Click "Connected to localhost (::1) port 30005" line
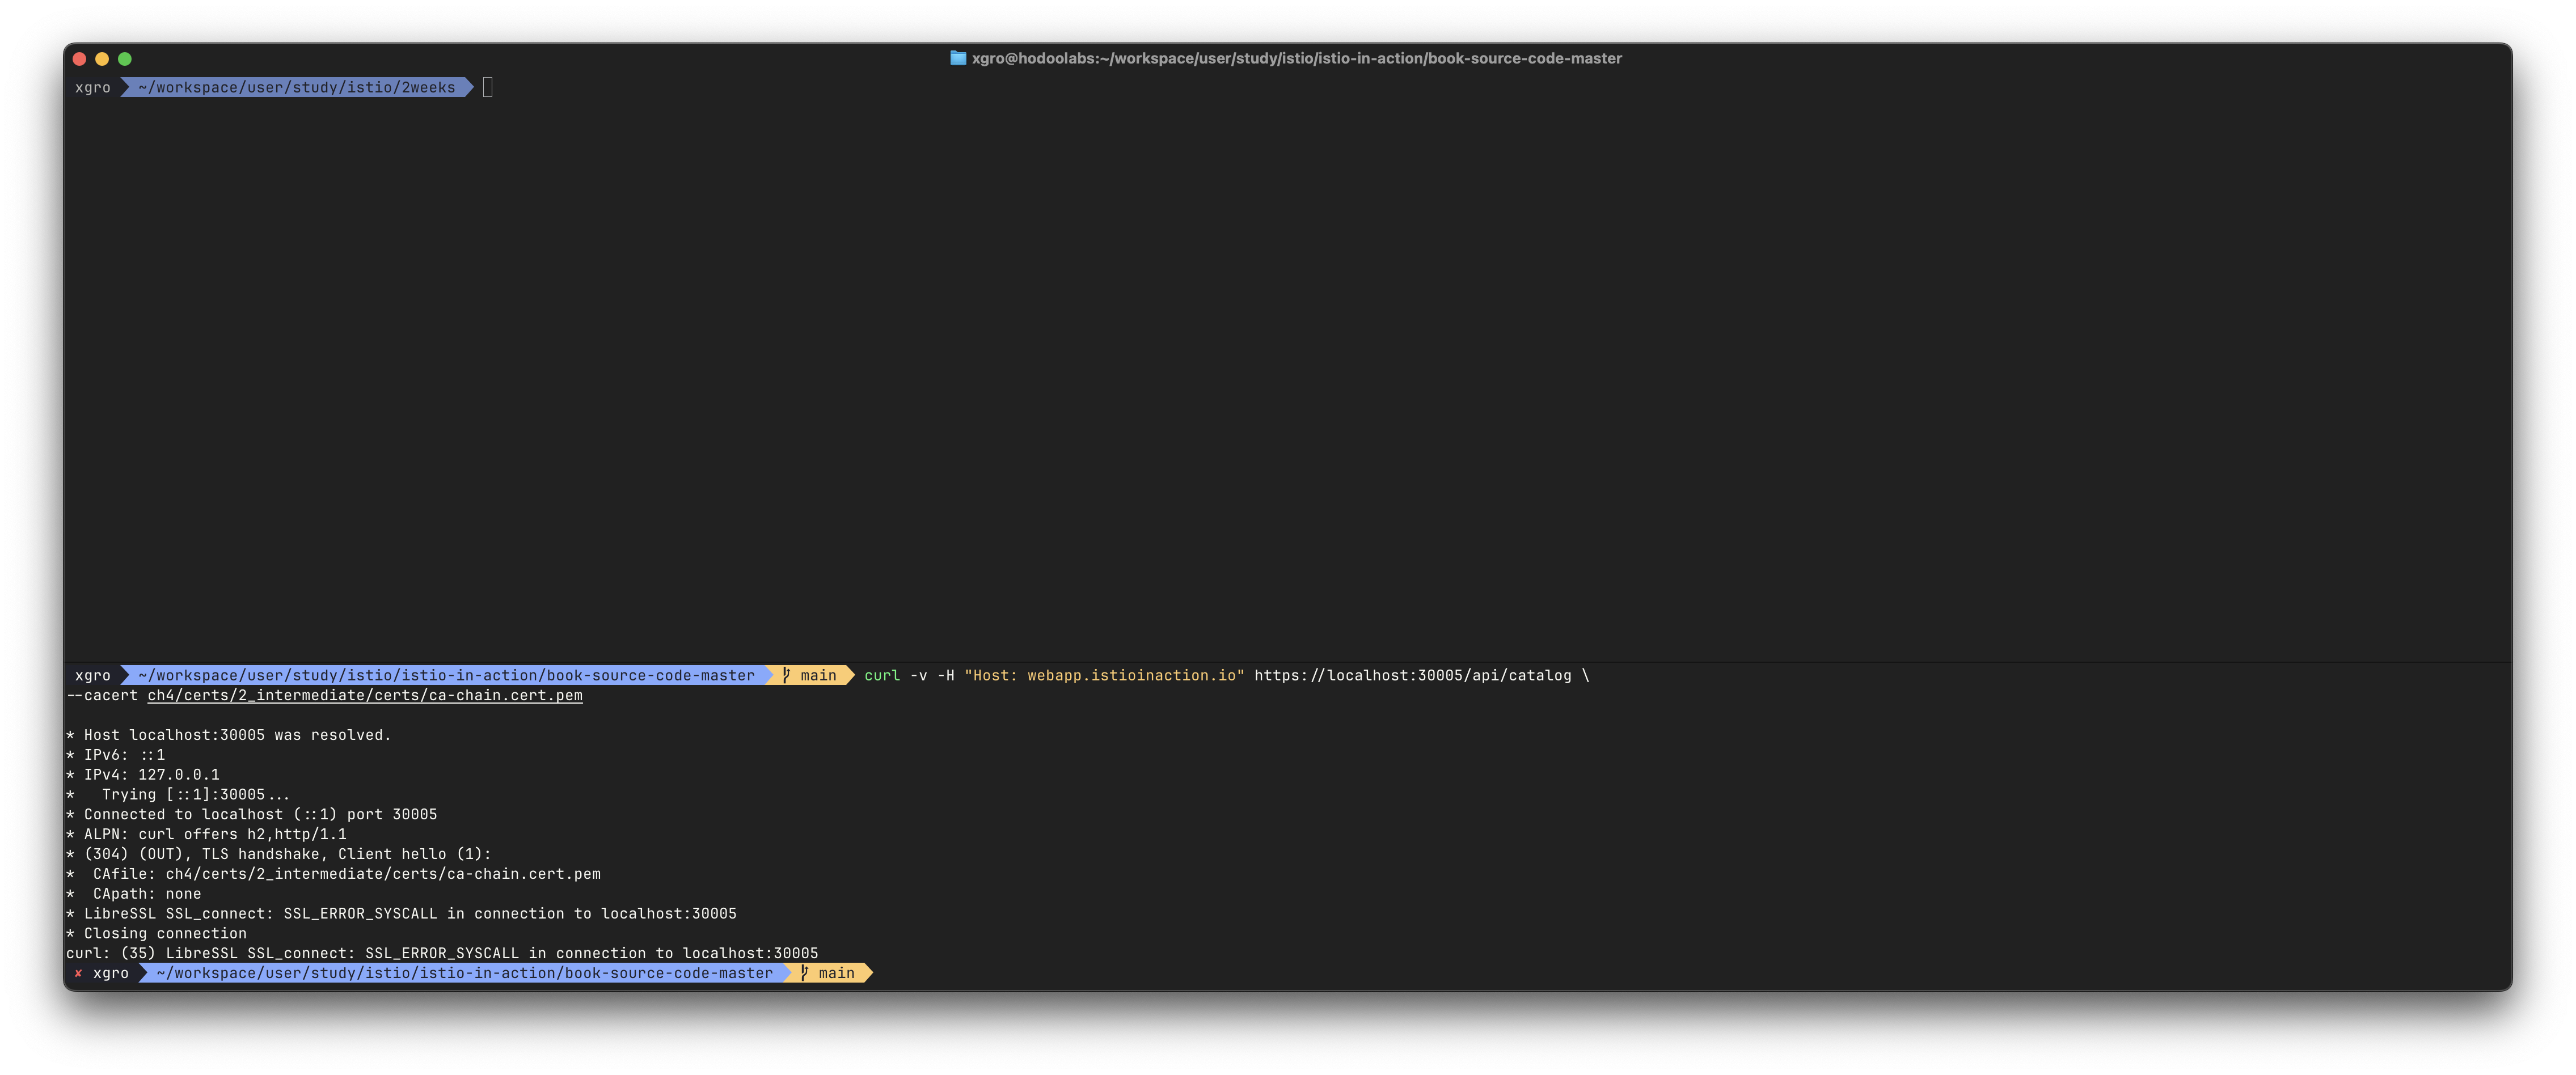 (x=252, y=814)
